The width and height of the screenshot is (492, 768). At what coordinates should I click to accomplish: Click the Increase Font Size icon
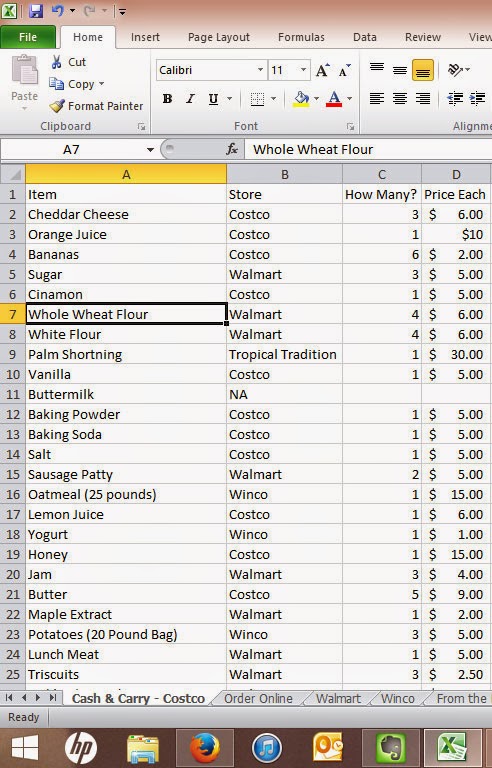pos(322,70)
